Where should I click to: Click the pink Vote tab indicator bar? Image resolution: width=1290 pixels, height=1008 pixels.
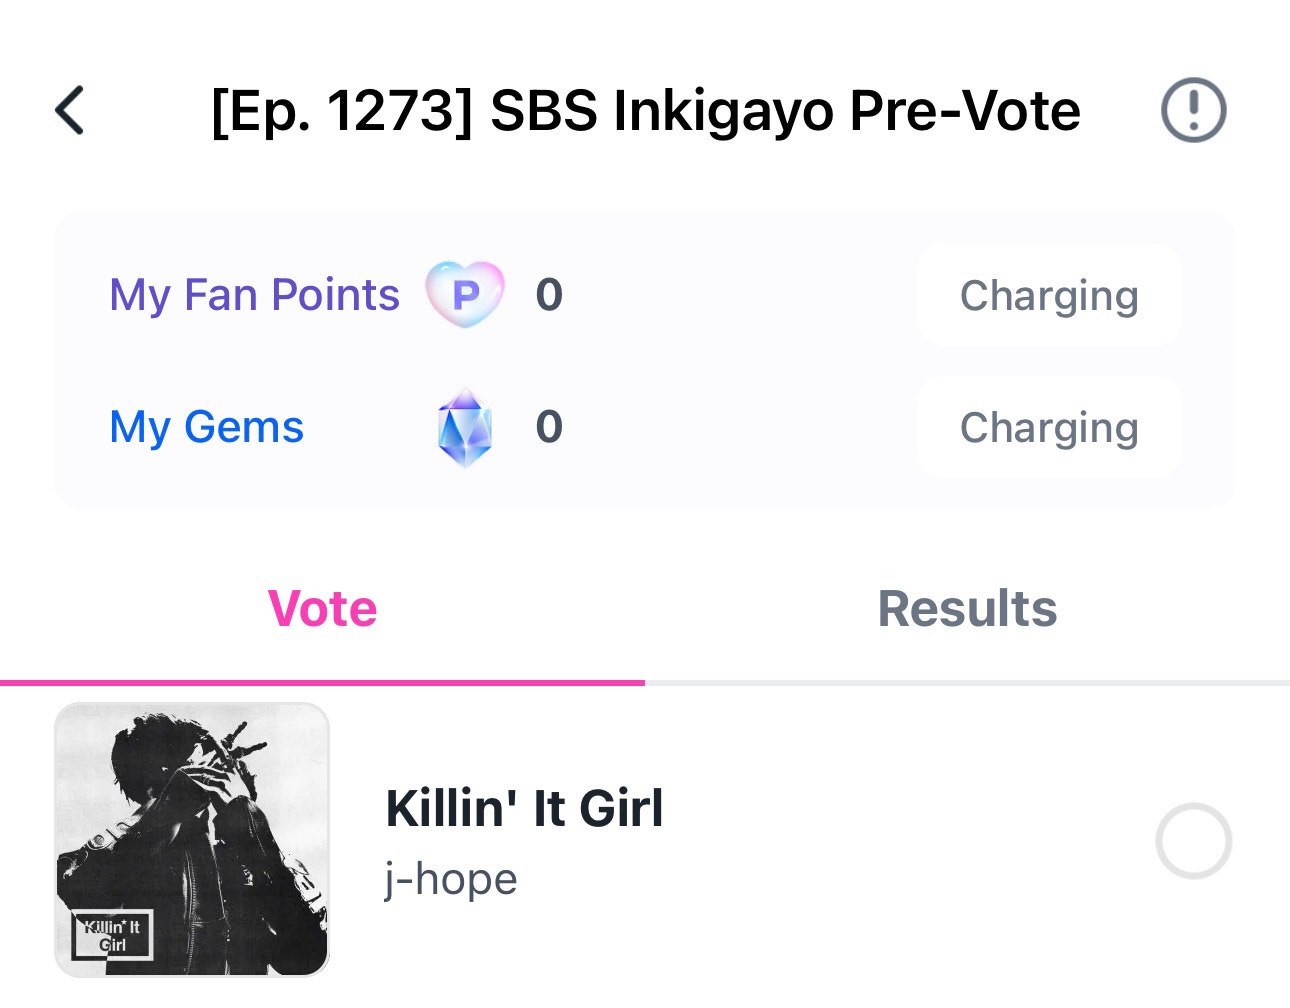click(x=322, y=682)
